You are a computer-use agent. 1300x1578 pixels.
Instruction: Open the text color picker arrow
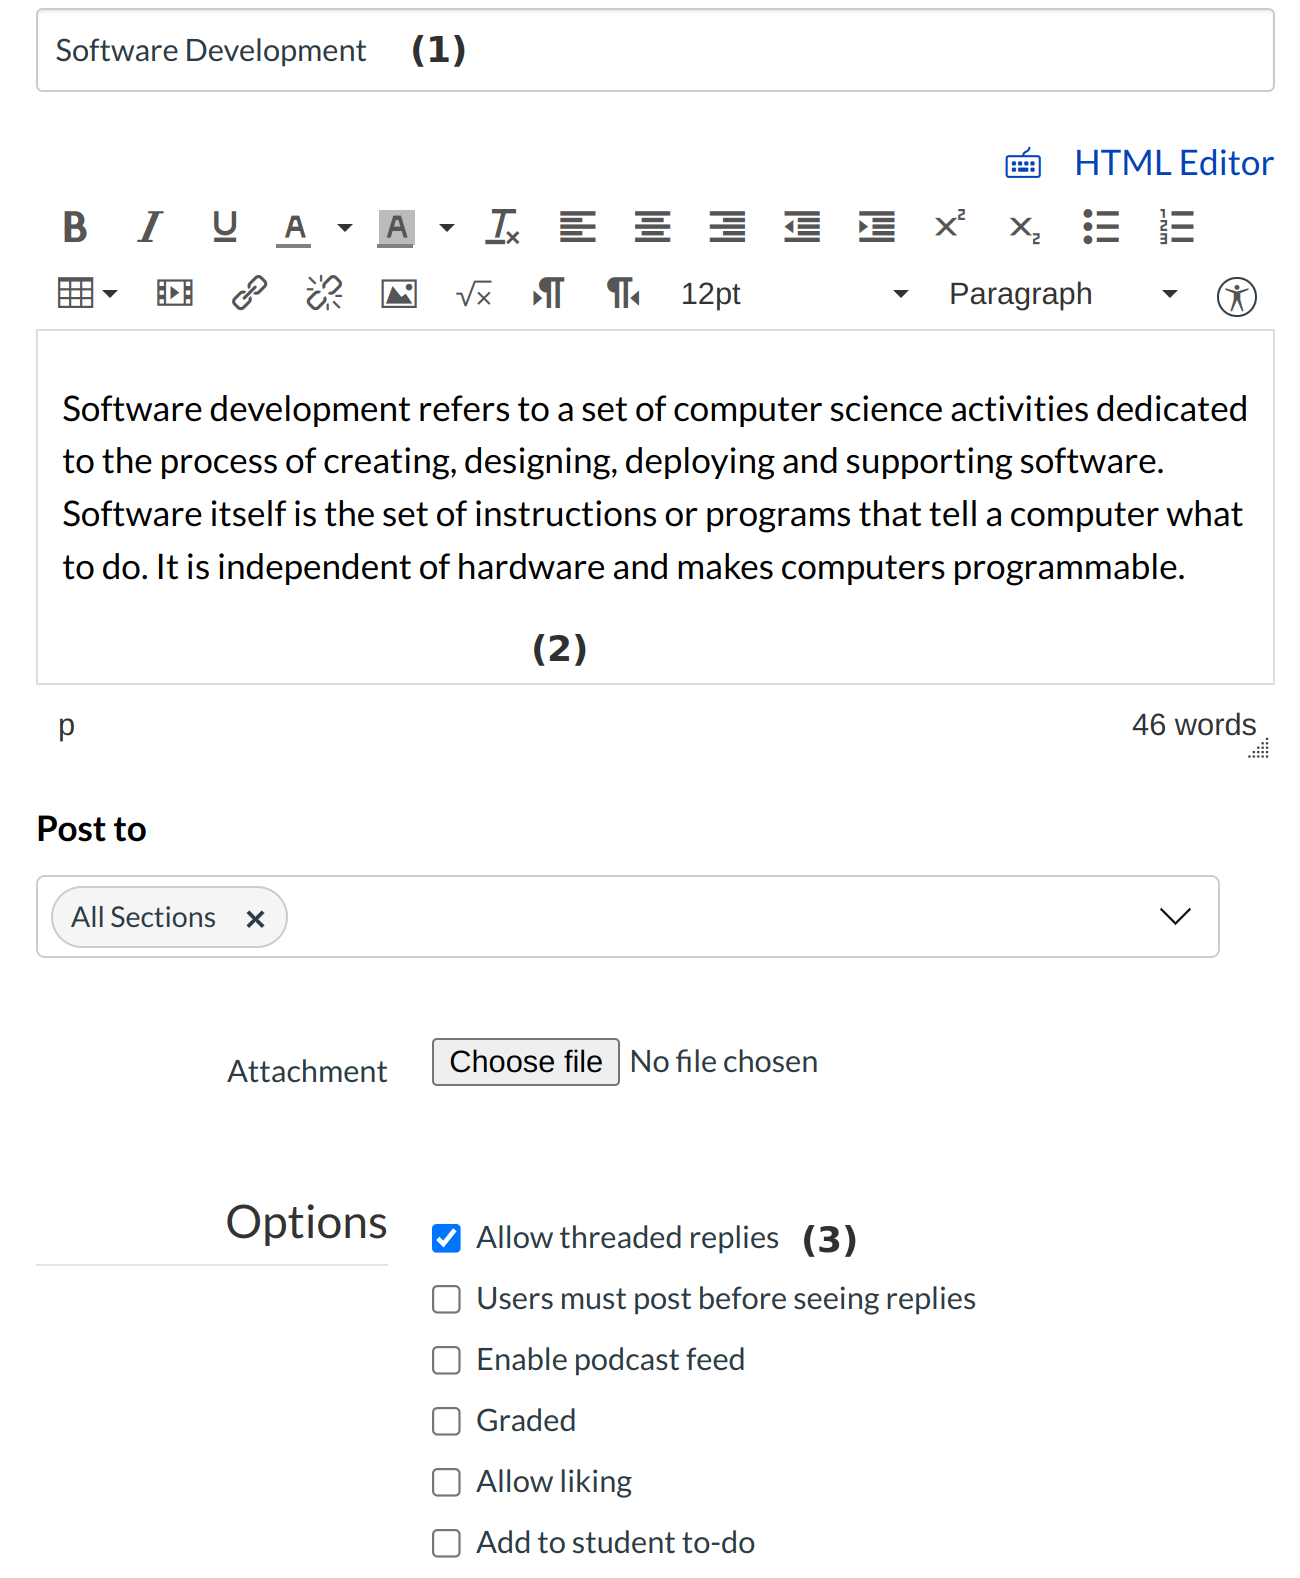tap(345, 228)
